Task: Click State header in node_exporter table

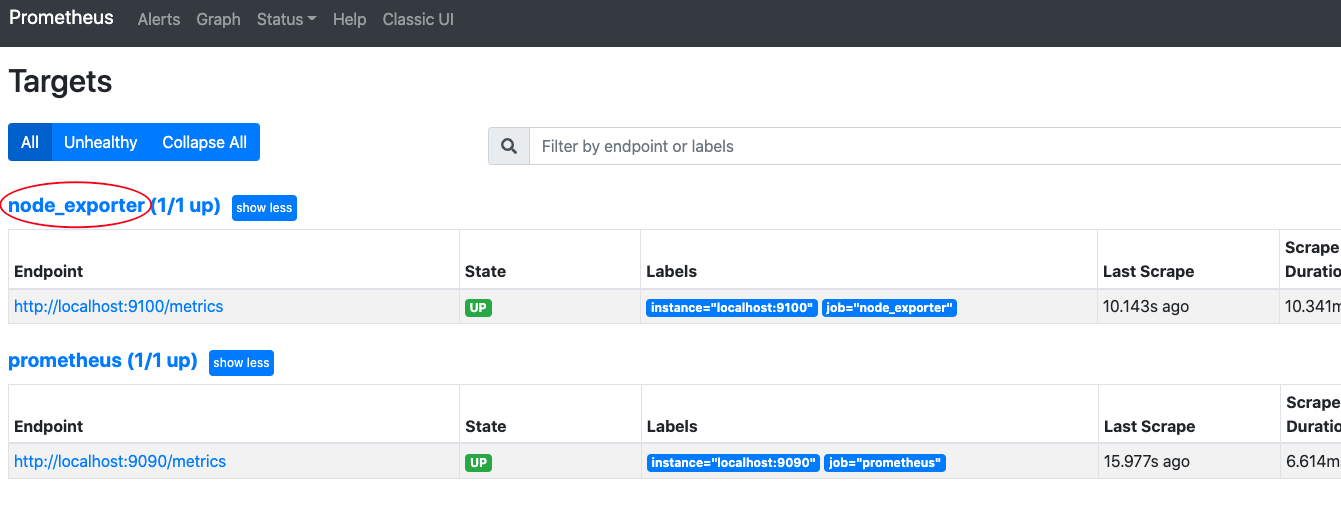Action: pyautogui.click(x=485, y=271)
